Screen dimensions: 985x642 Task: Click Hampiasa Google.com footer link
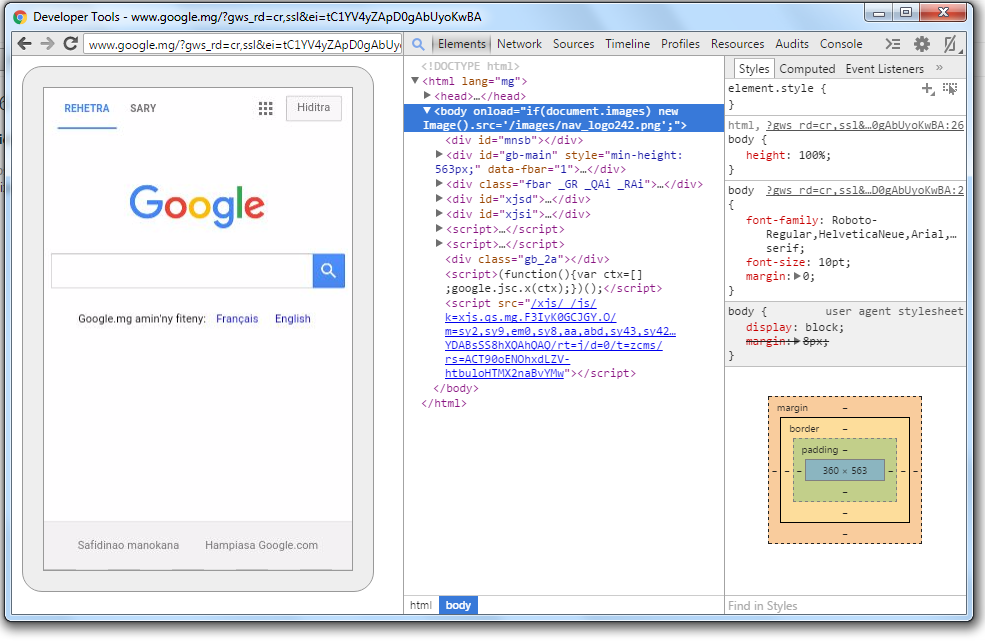click(x=261, y=545)
